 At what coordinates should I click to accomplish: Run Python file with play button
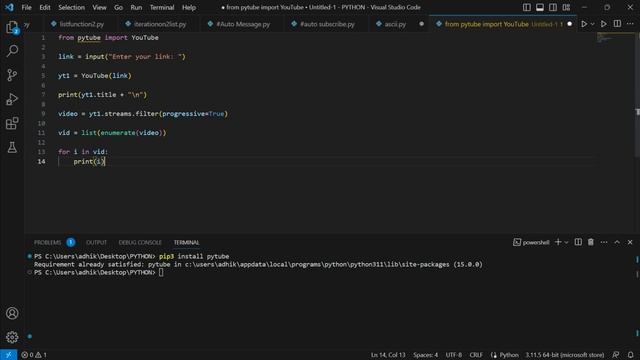pos(584,24)
